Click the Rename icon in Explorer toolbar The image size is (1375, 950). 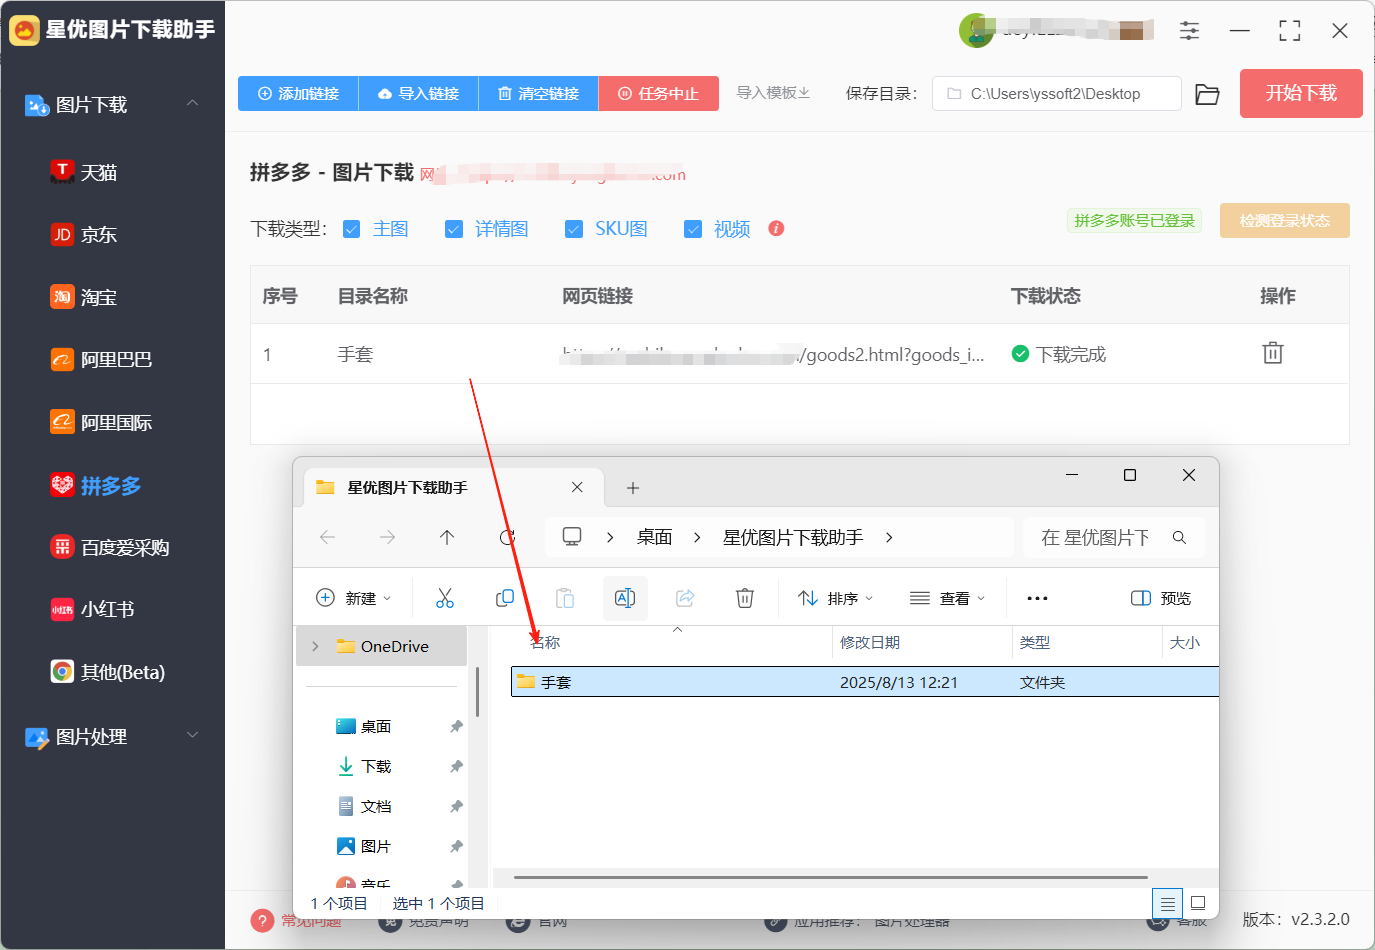(625, 598)
